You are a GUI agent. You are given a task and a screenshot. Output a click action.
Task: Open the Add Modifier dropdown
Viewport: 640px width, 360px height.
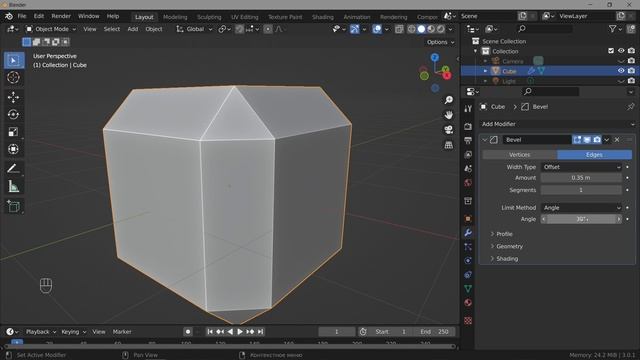click(558, 124)
